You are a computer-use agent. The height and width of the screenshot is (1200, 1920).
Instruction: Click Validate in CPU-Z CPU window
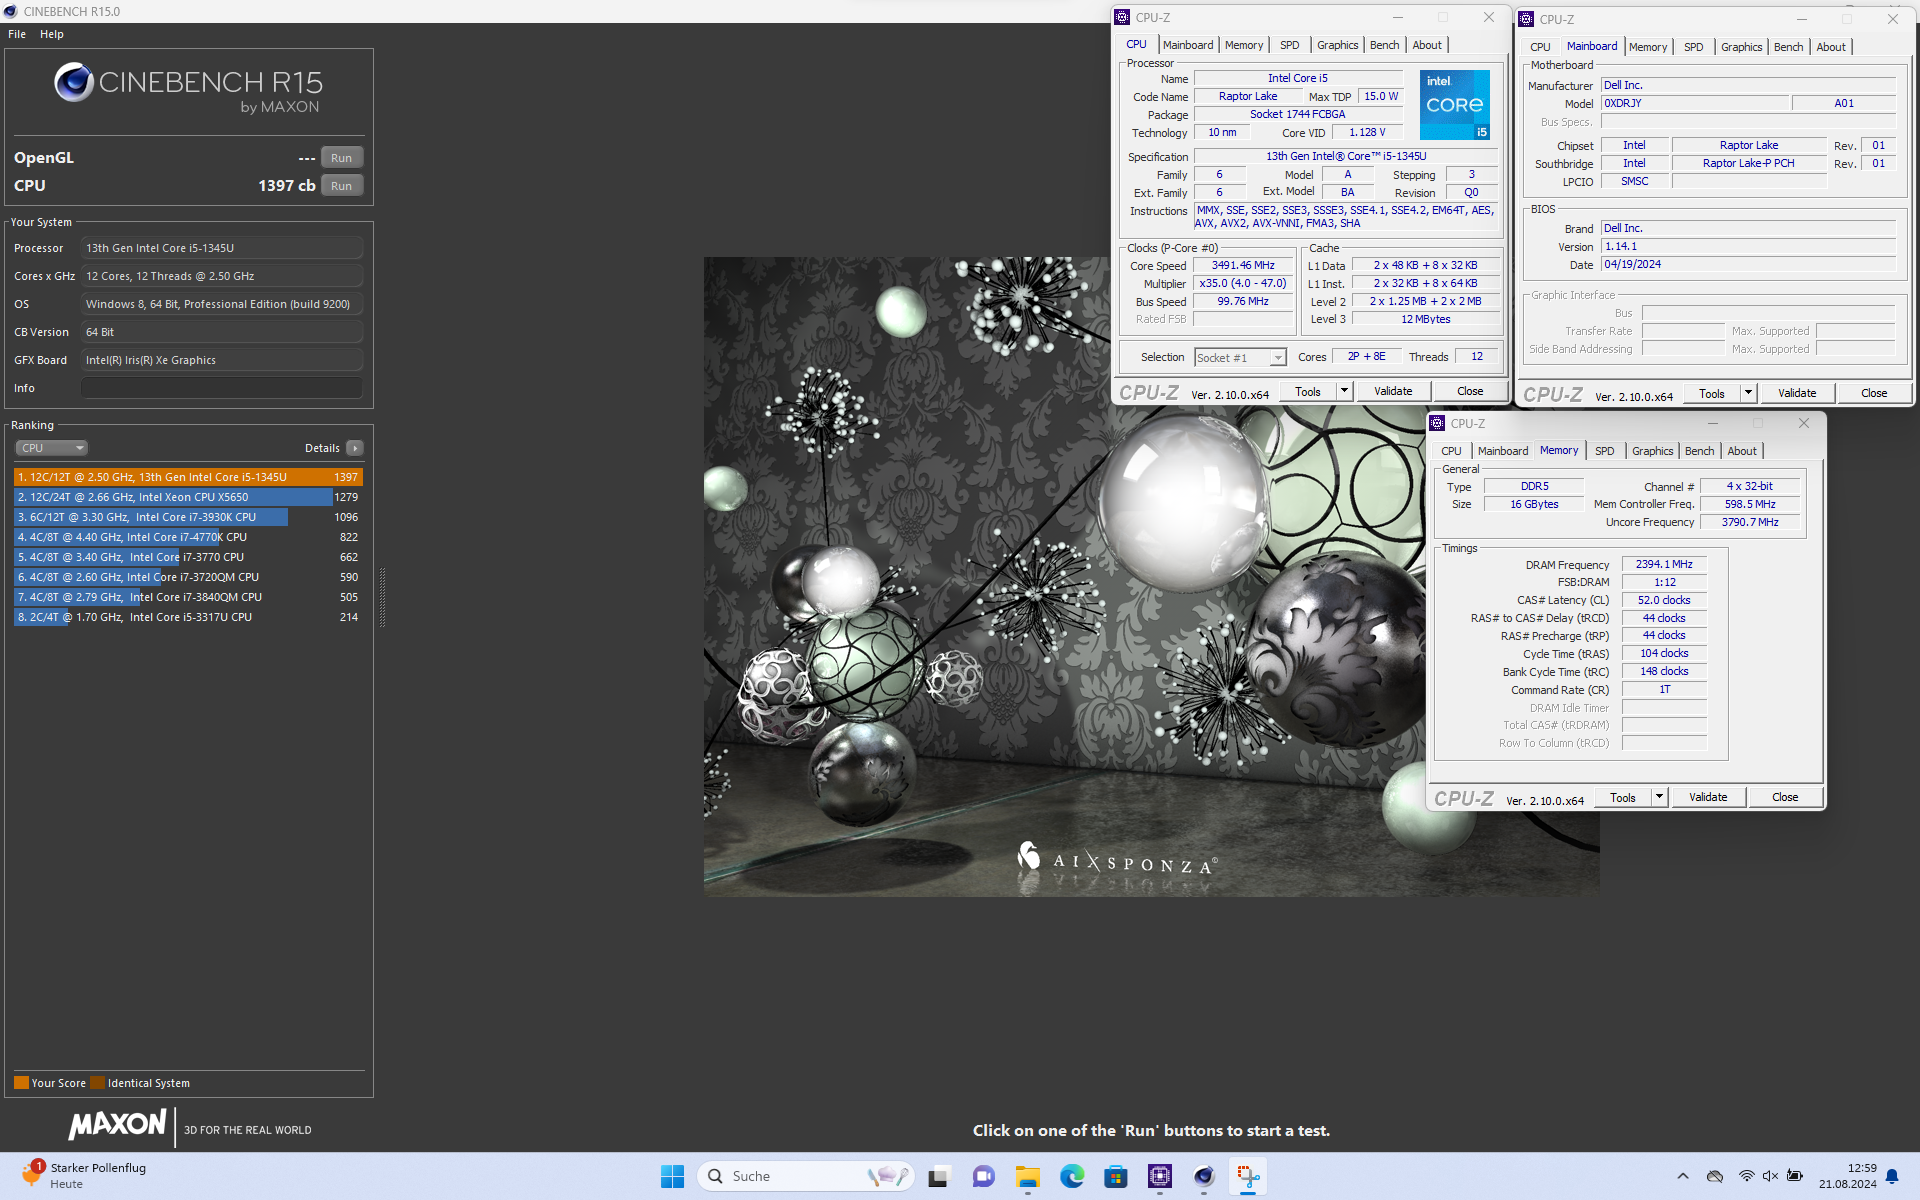pos(1393,392)
